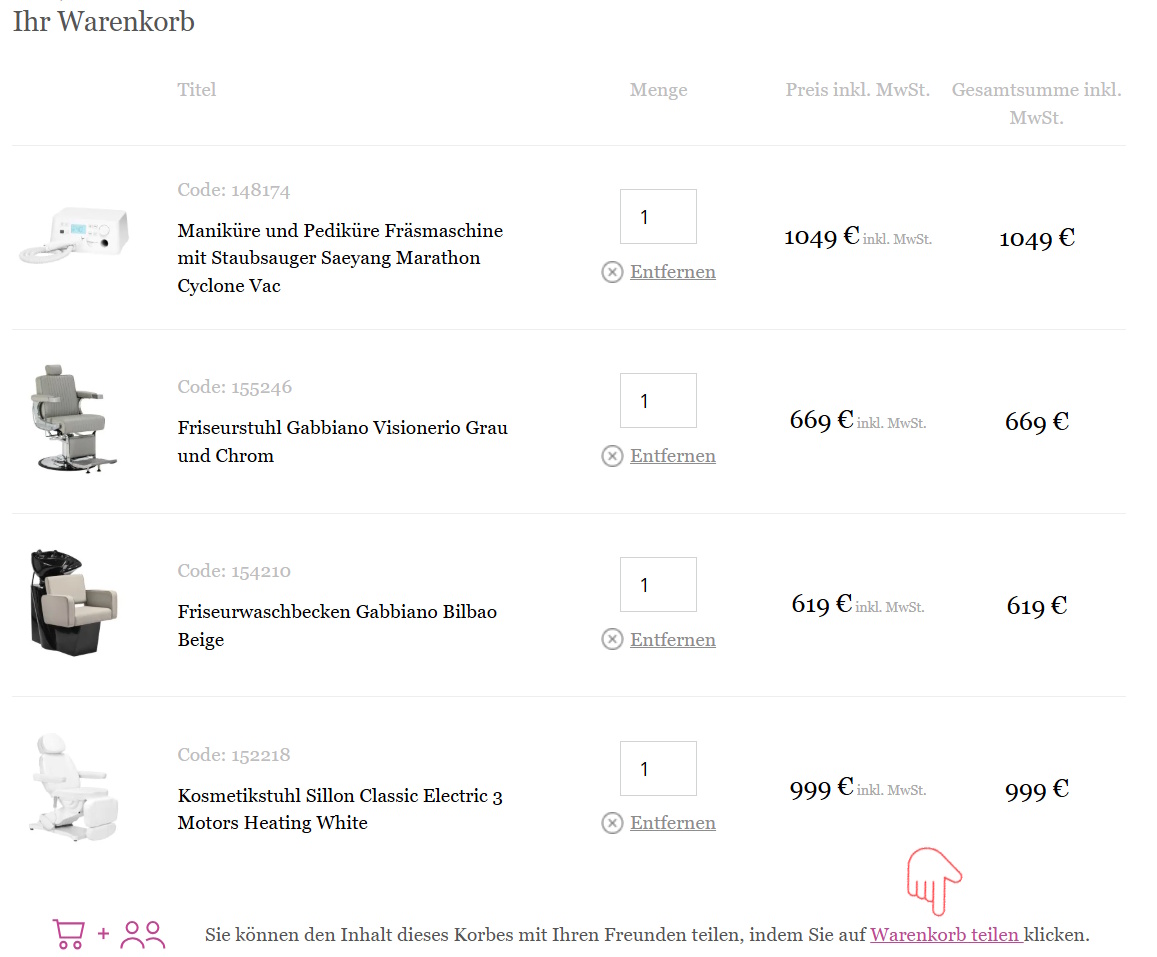Click Entfernen link for Fräsmaschine item

(x=672, y=272)
